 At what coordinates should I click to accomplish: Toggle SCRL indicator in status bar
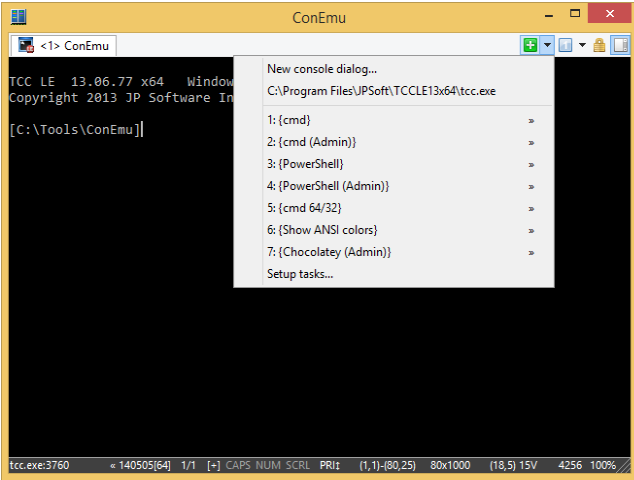tap(297, 466)
